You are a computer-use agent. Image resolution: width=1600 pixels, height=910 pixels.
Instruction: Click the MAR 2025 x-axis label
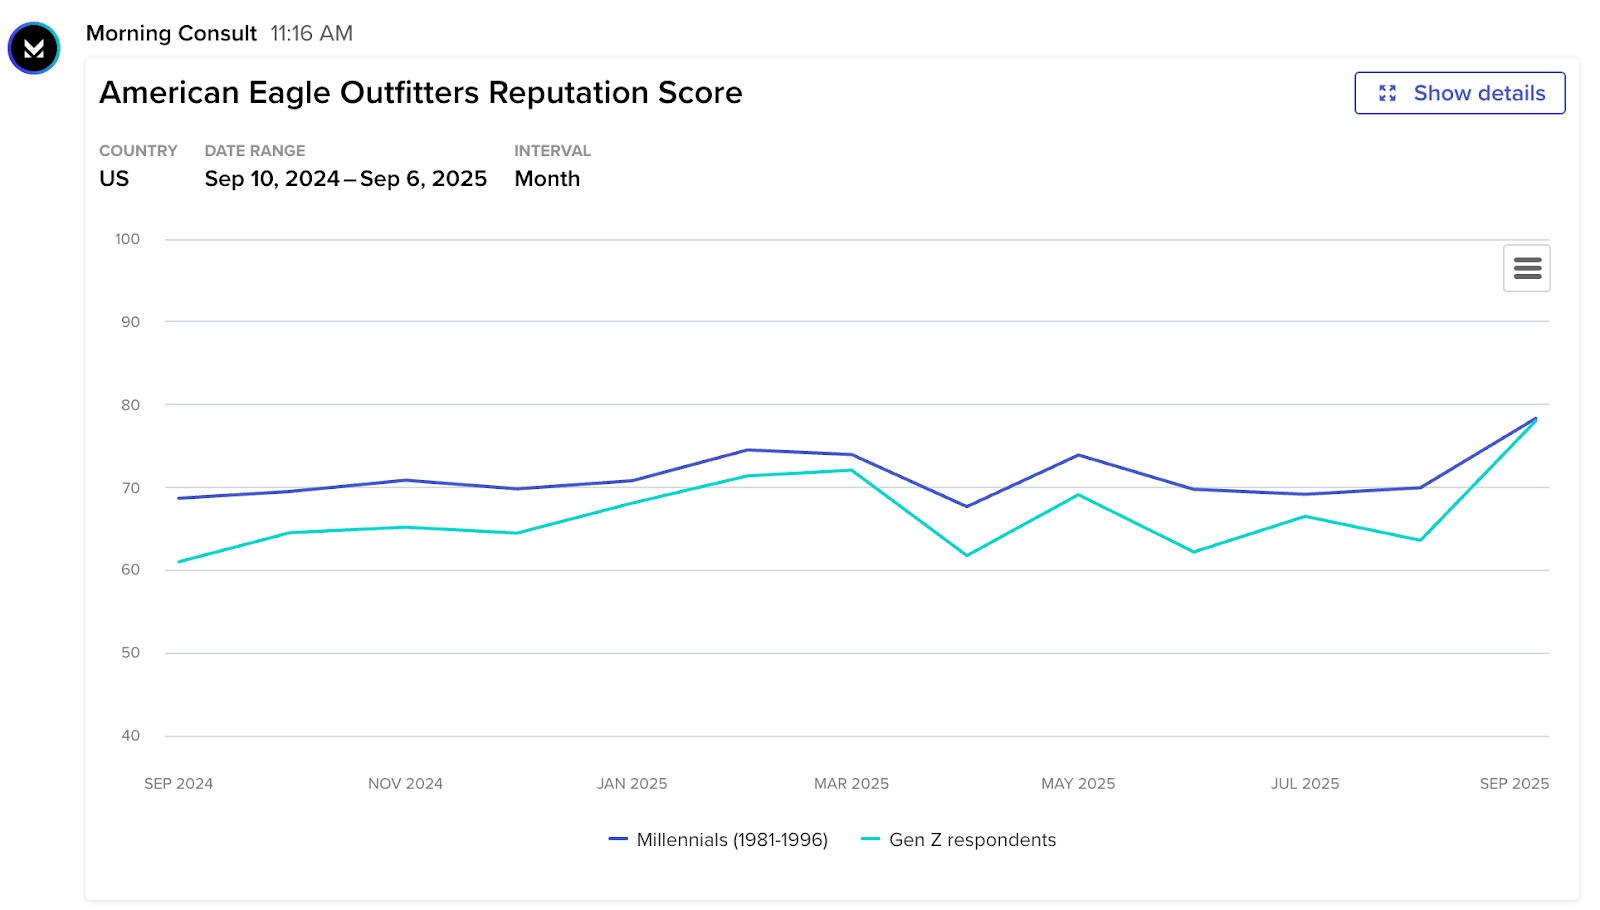coord(851,784)
